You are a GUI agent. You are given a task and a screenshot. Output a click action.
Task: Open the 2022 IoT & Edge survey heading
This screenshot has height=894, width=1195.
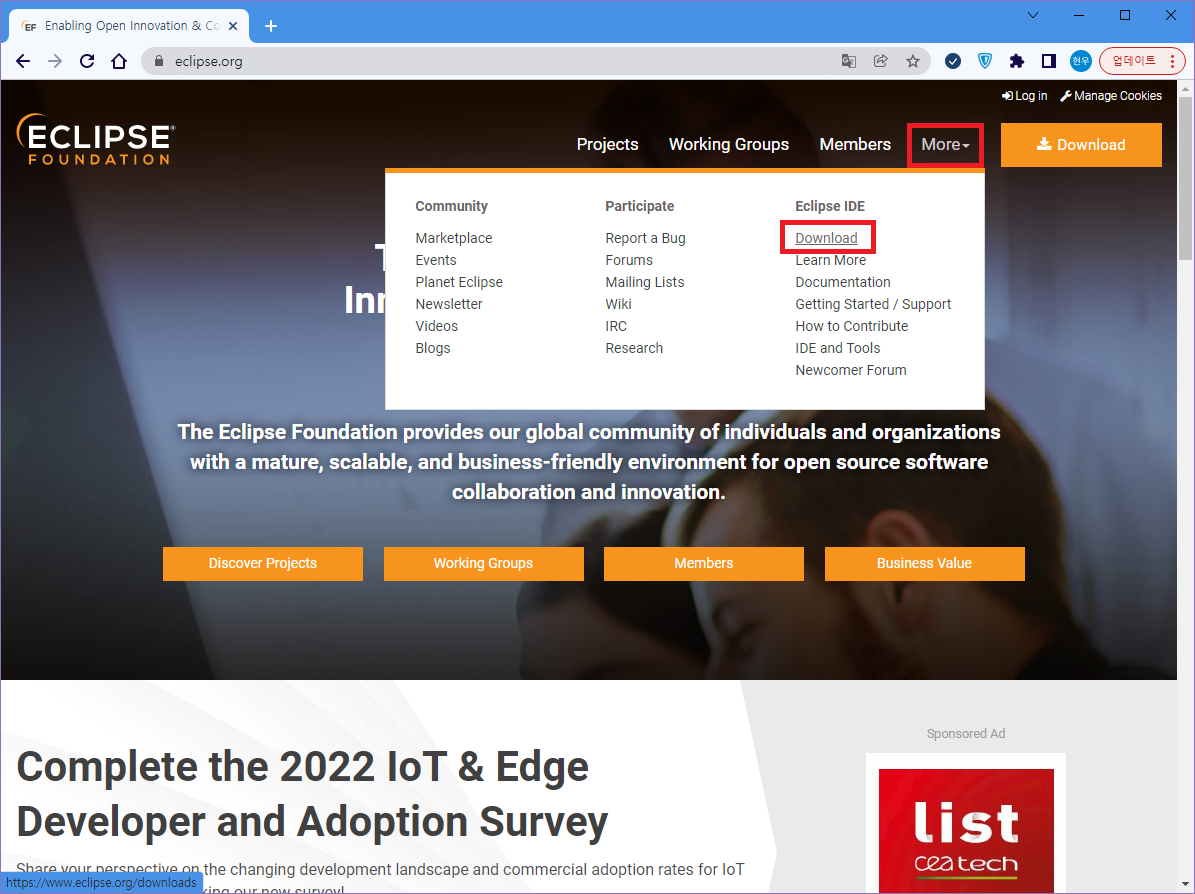point(312,794)
